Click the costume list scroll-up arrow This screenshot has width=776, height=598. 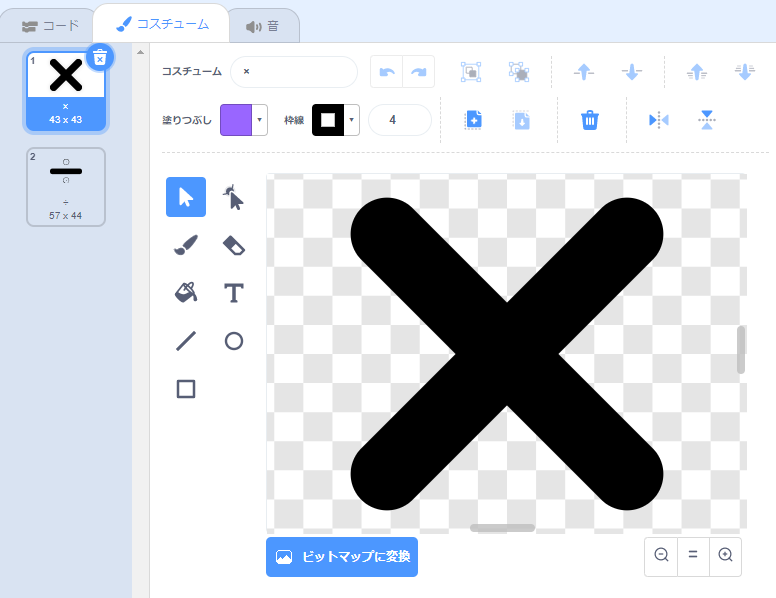click(x=141, y=52)
